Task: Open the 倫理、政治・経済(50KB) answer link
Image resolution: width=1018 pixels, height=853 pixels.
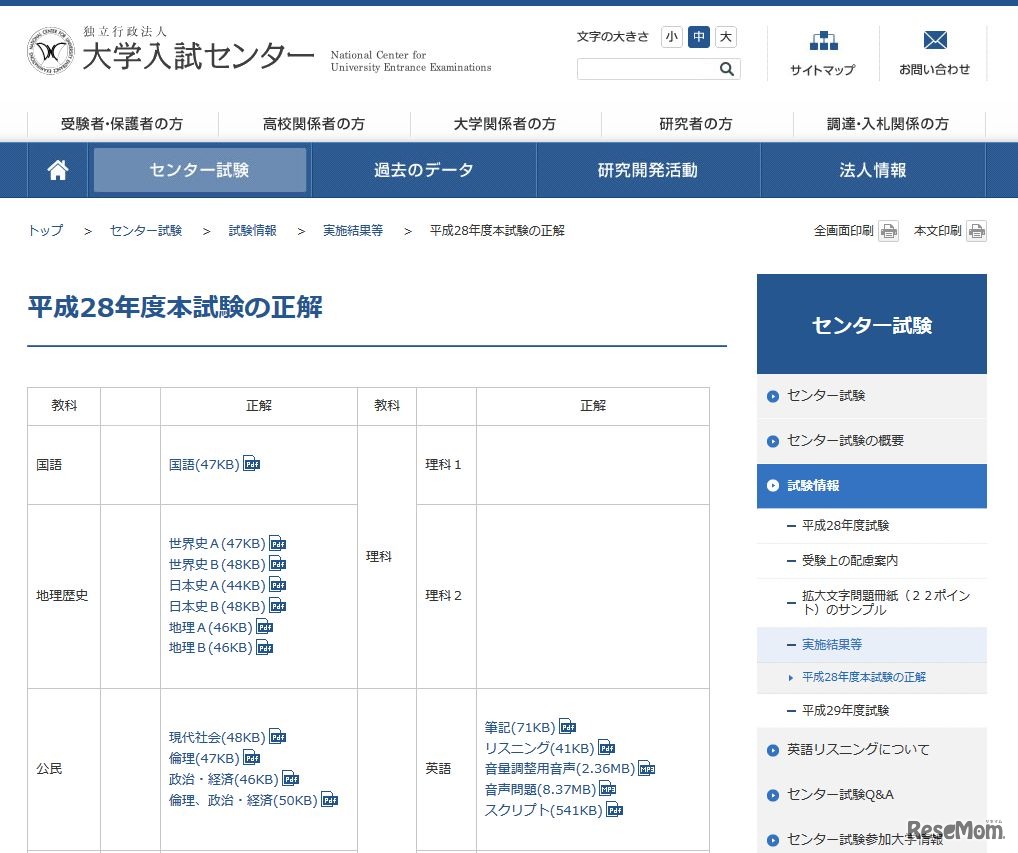Action: point(242,800)
